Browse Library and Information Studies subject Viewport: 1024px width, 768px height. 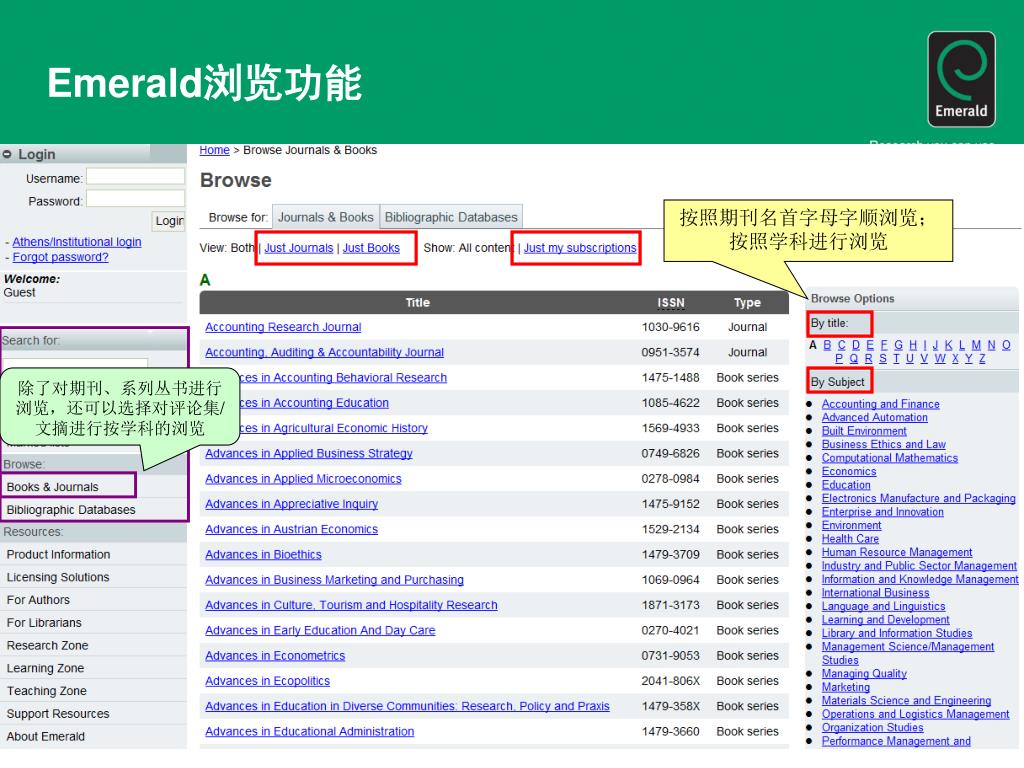click(897, 633)
